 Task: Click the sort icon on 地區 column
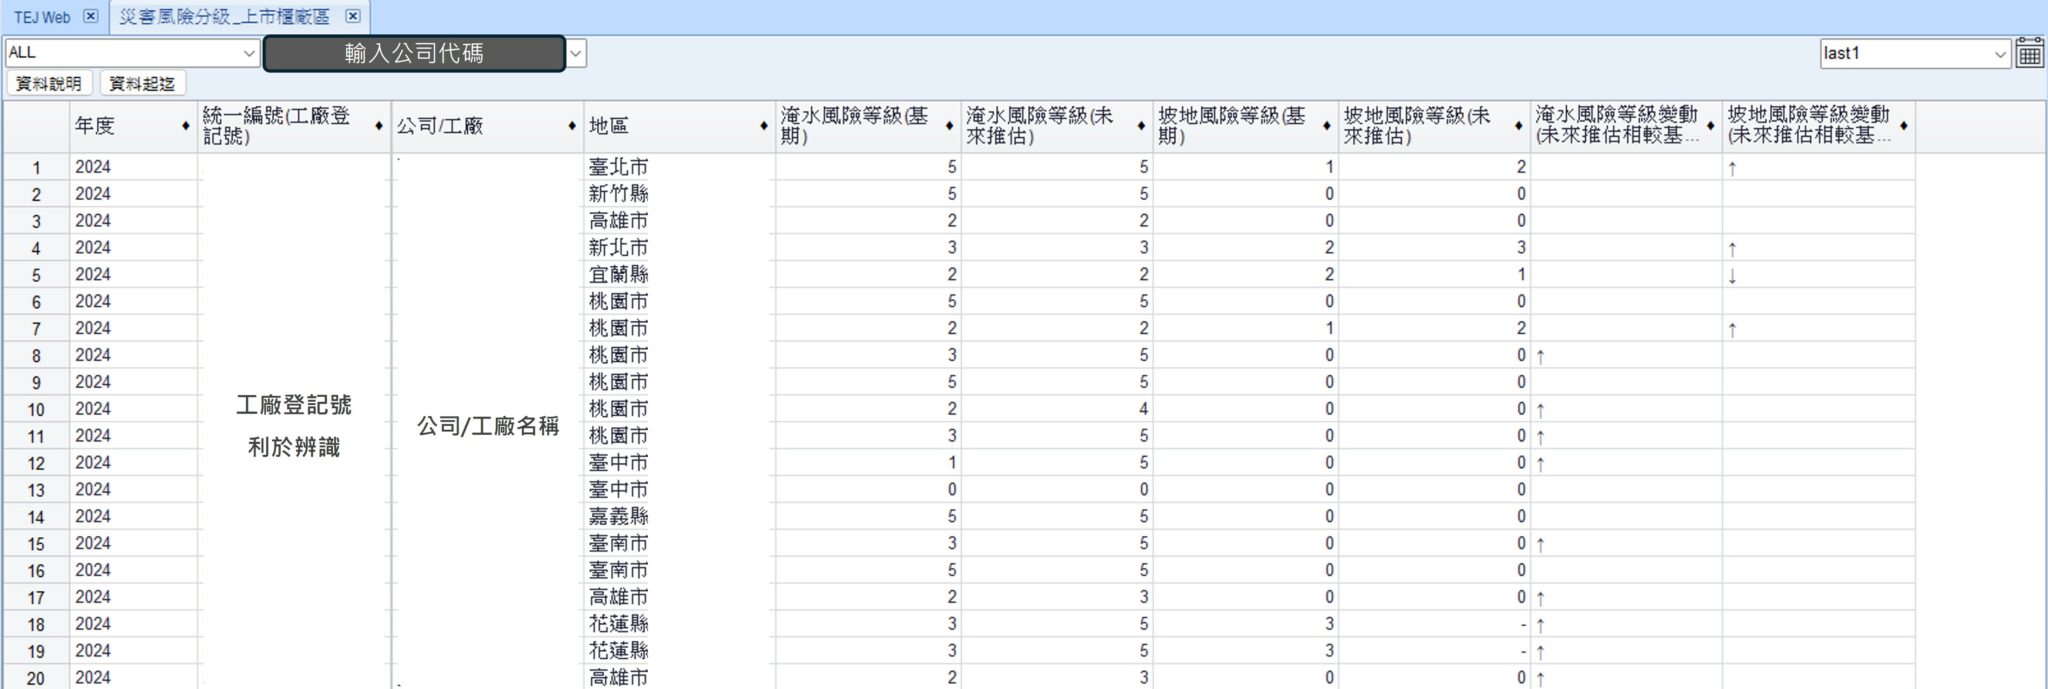click(764, 126)
